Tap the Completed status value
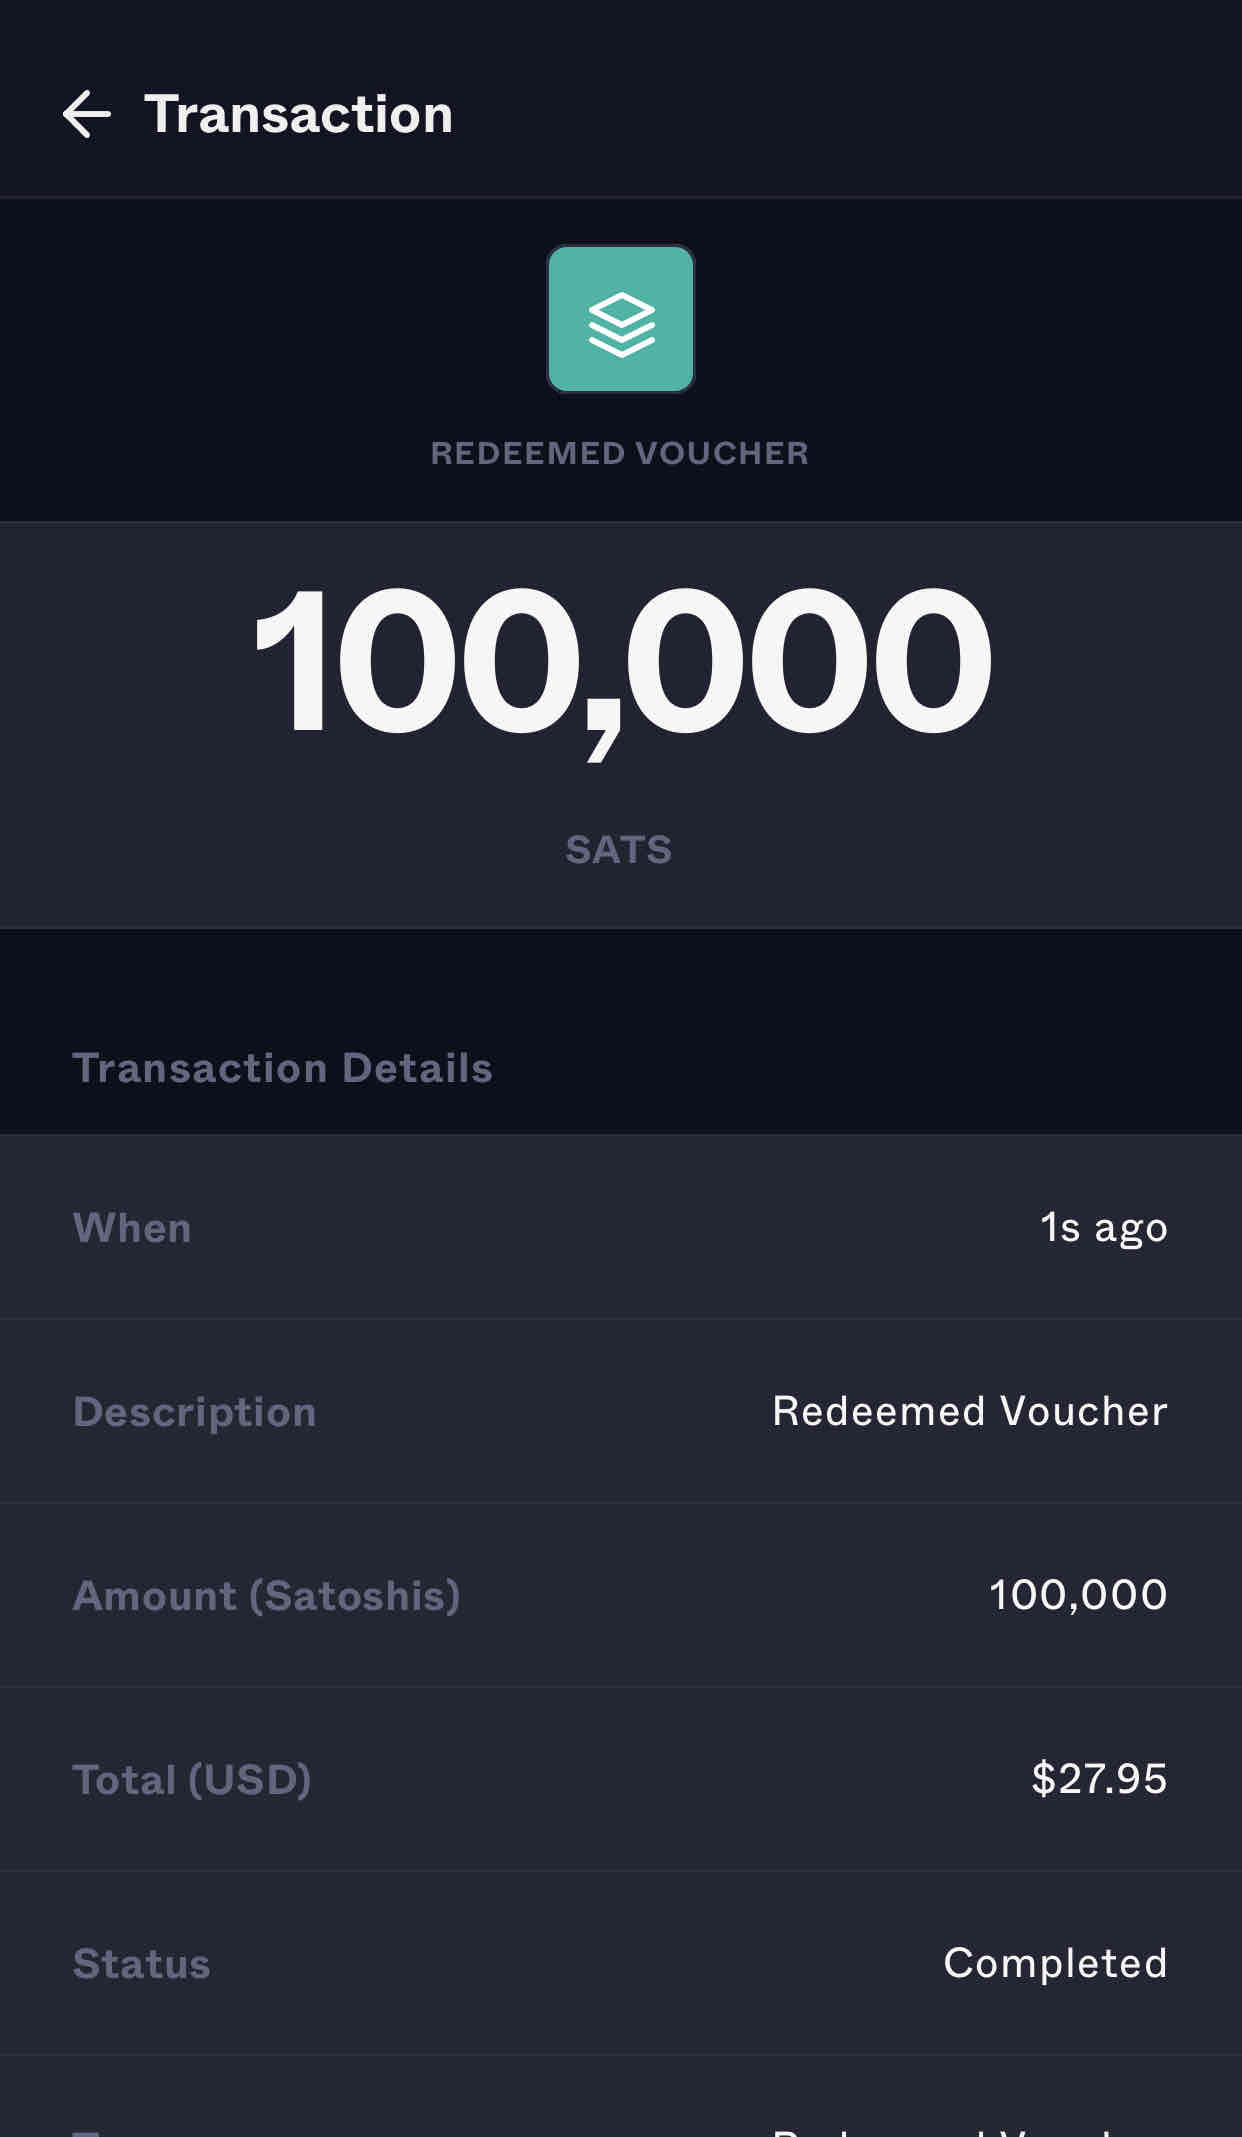 1055,1964
